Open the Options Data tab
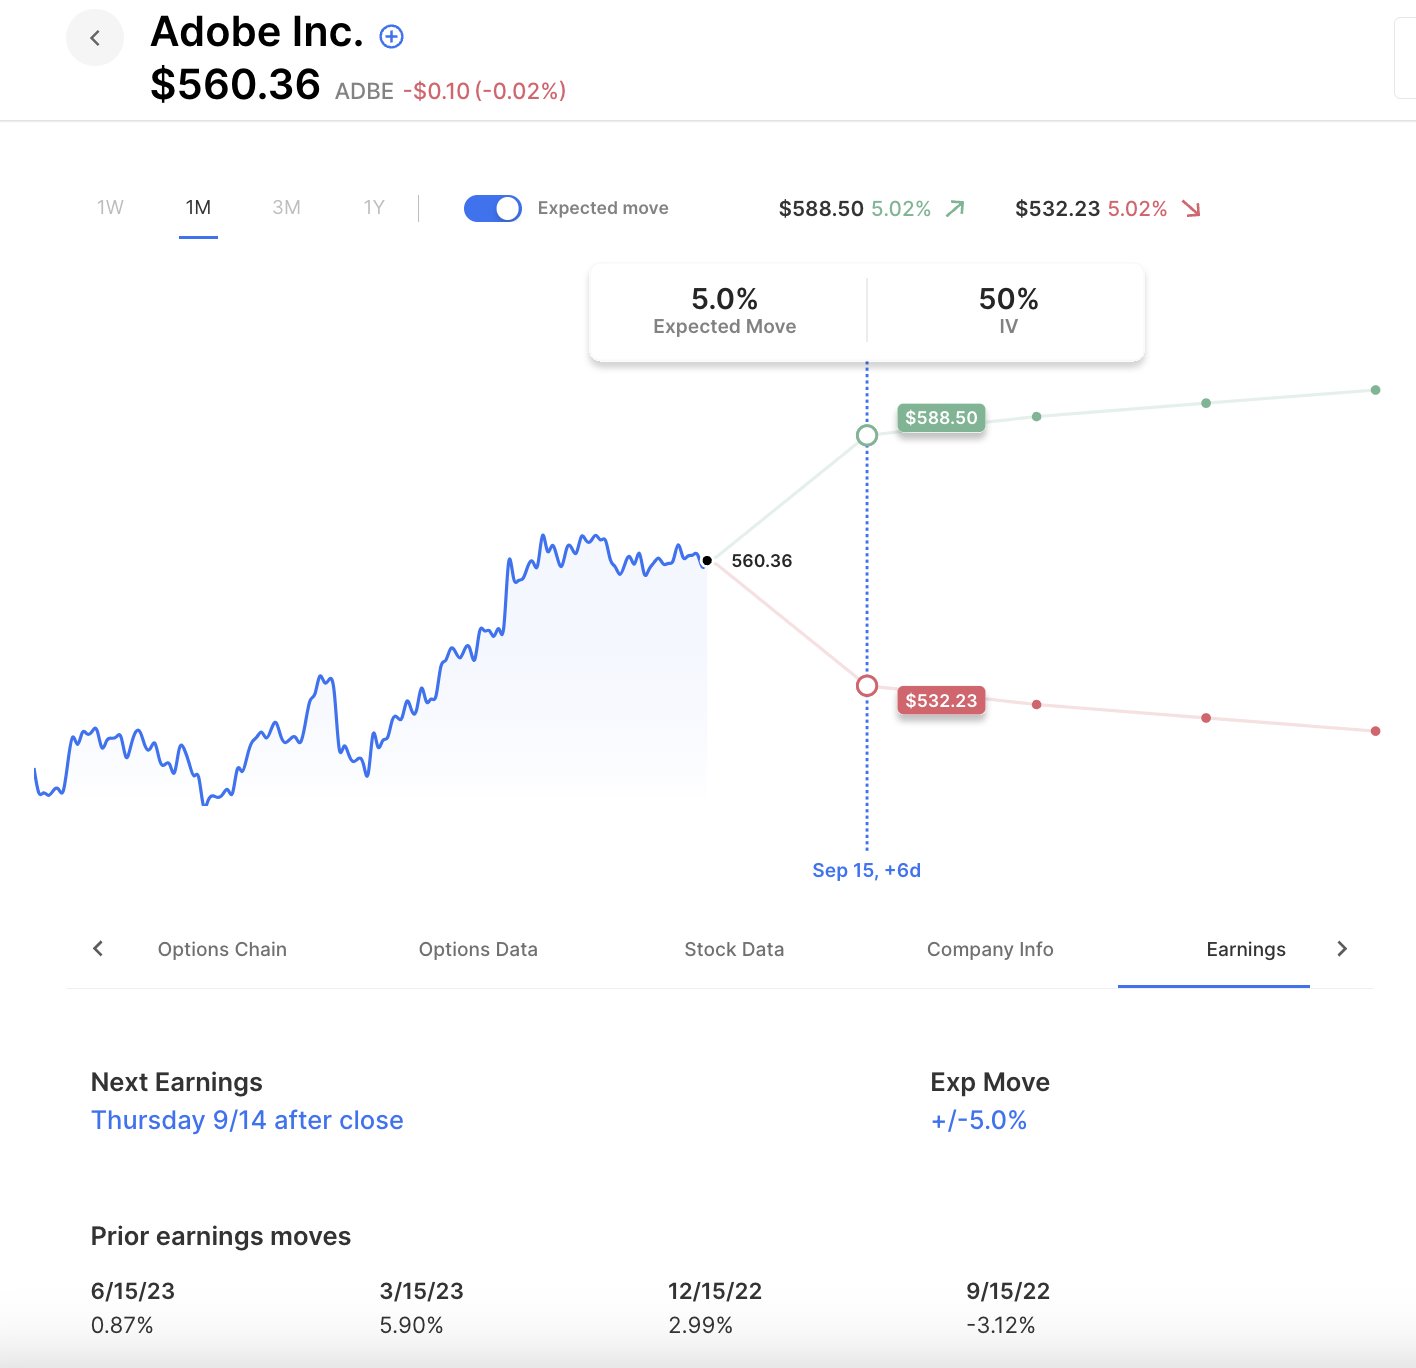The width and height of the screenshot is (1416, 1368). click(x=478, y=949)
